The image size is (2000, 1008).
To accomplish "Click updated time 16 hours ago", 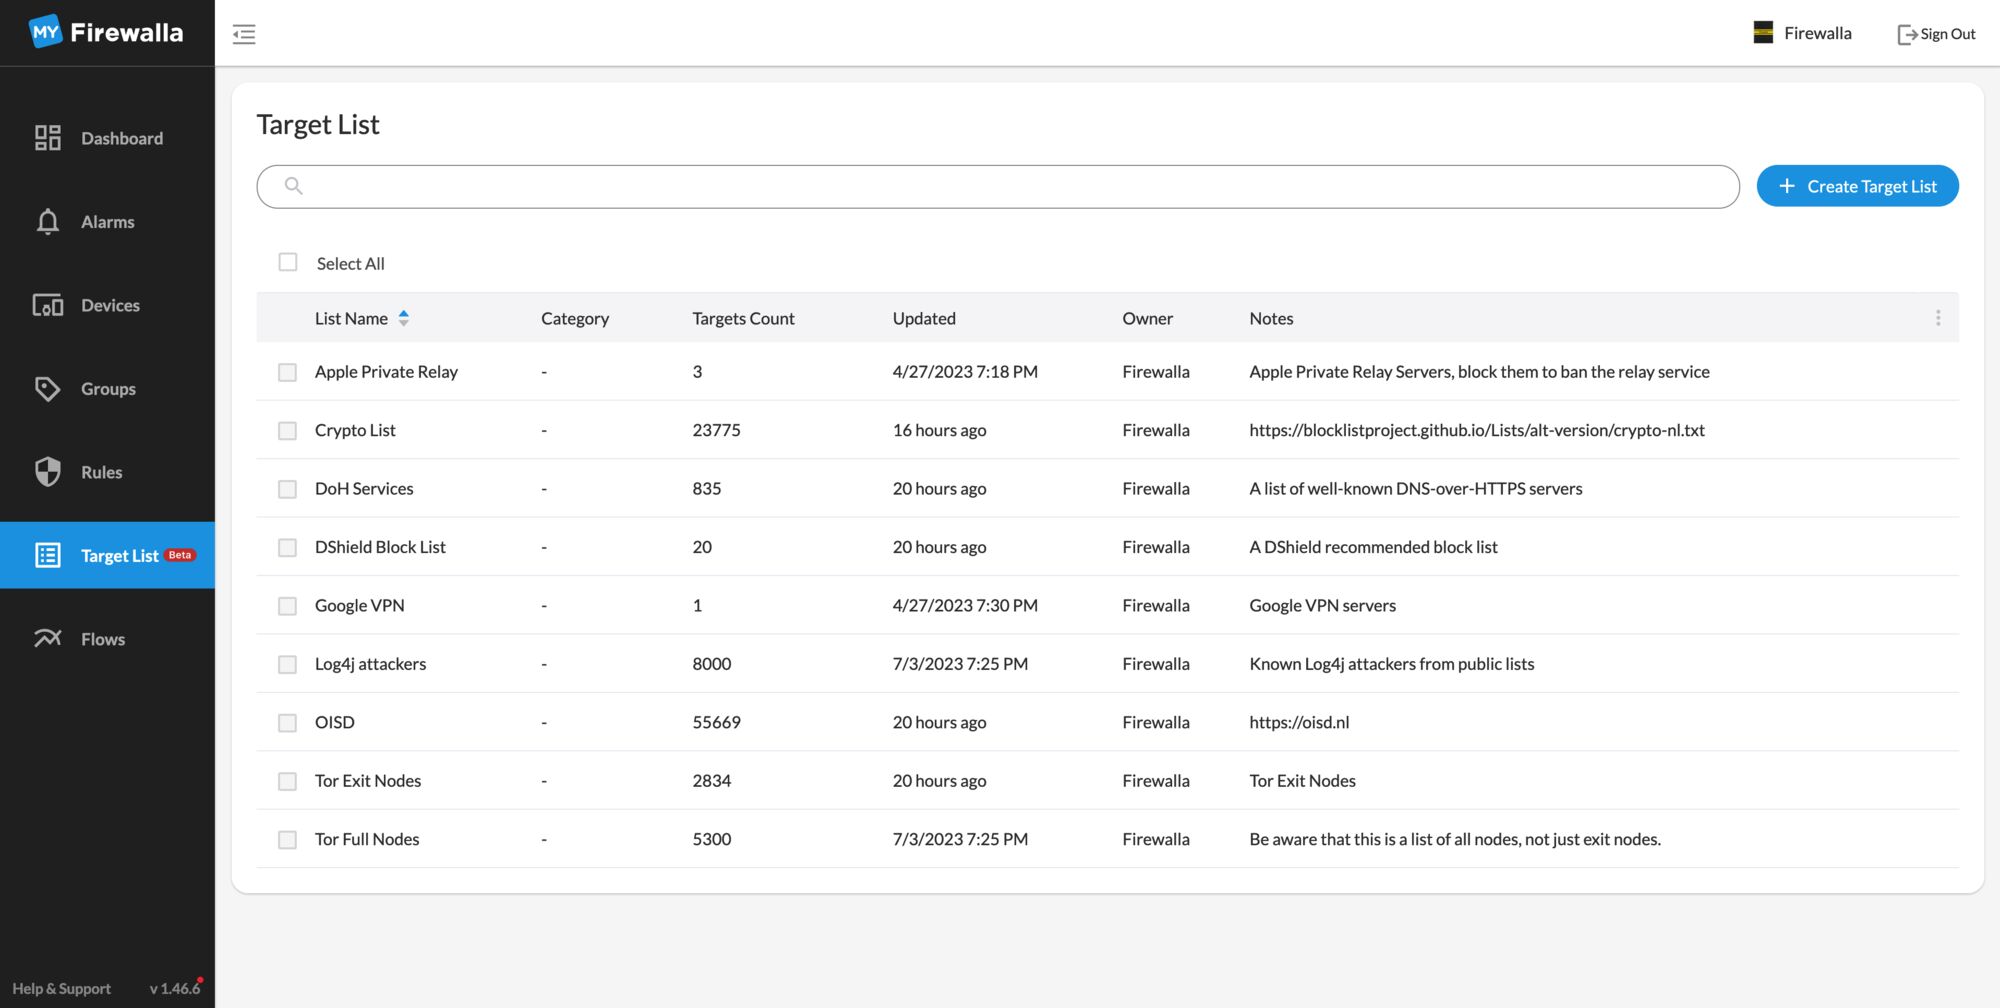I will [x=939, y=430].
